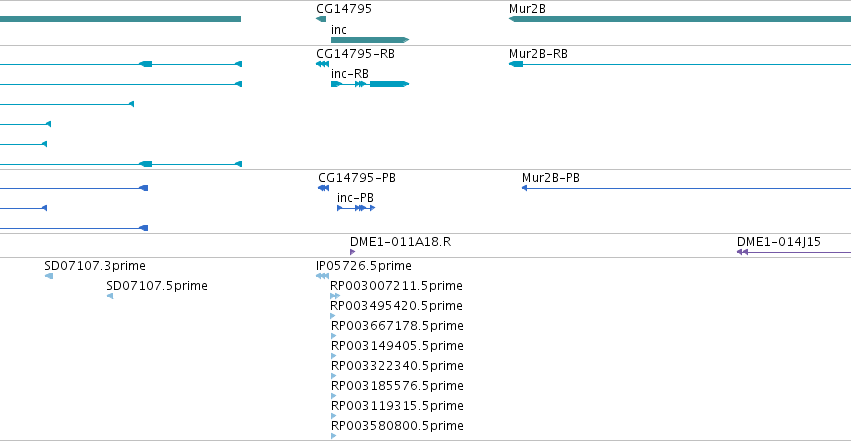Viewport: 851px width, 441px height.
Task: Select the IP05726.5prime EST arrows
Action: click(x=322, y=276)
